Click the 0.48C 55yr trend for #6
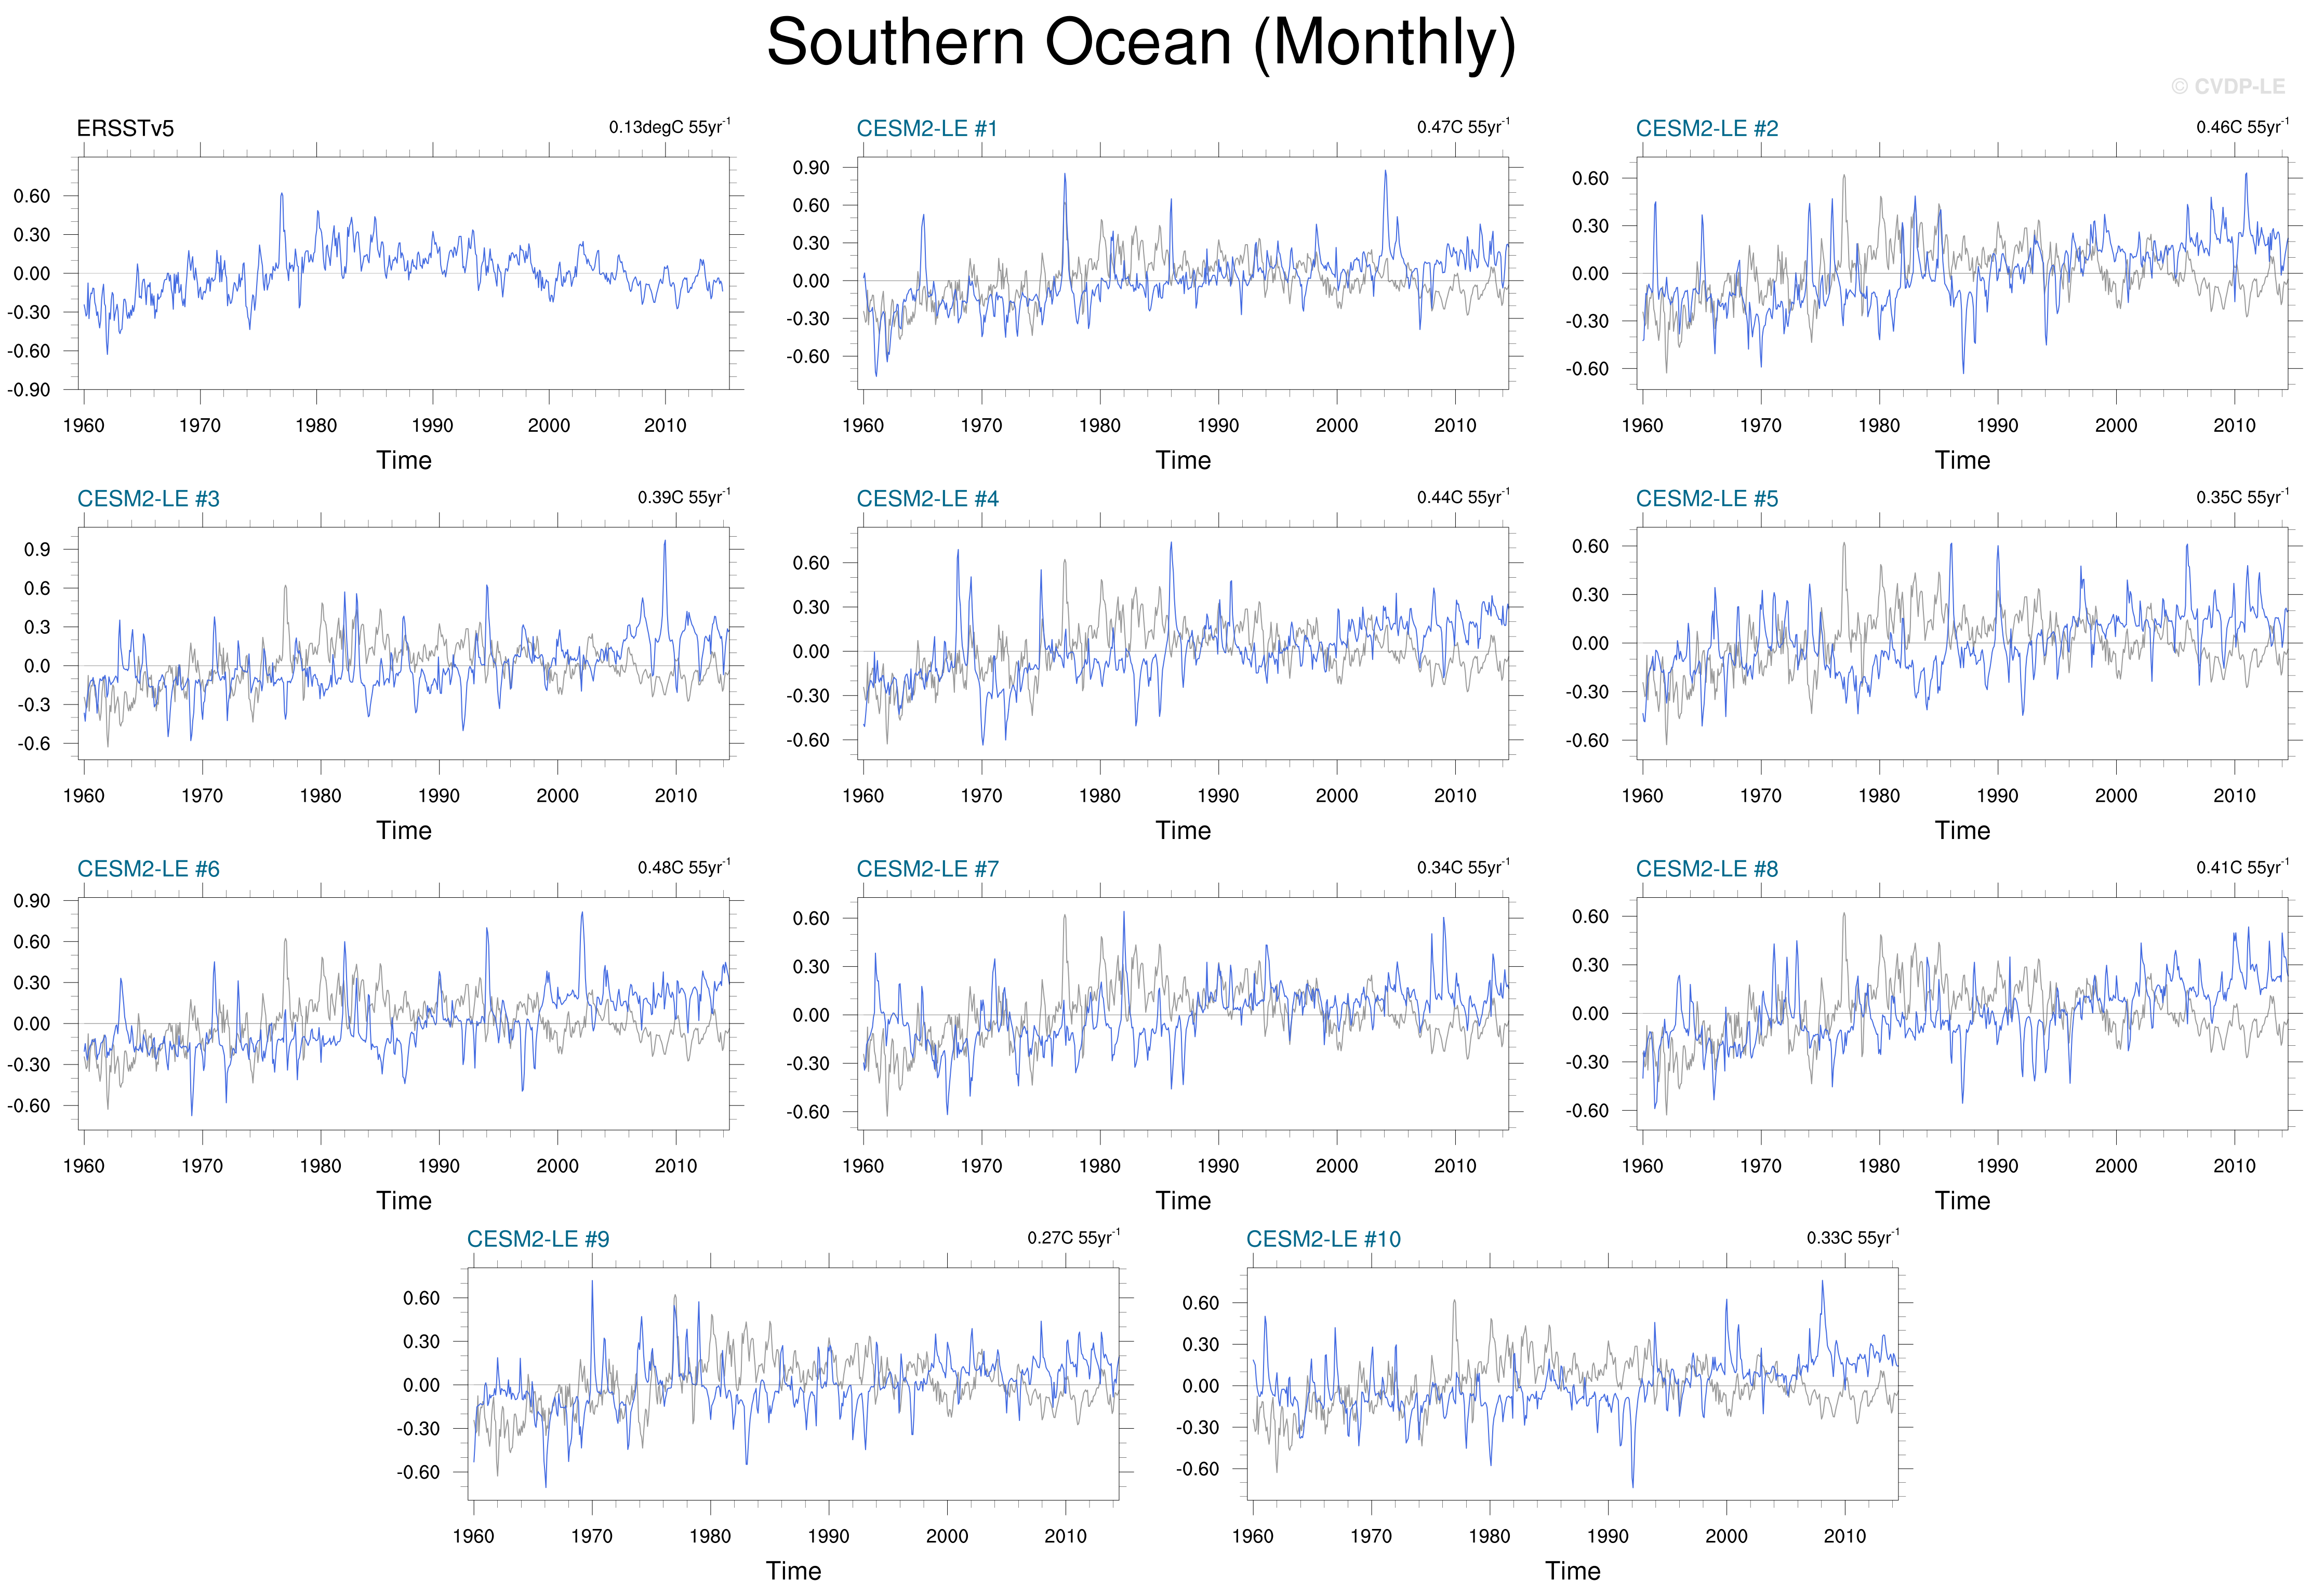The image size is (2311, 1596). (x=683, y=867)
